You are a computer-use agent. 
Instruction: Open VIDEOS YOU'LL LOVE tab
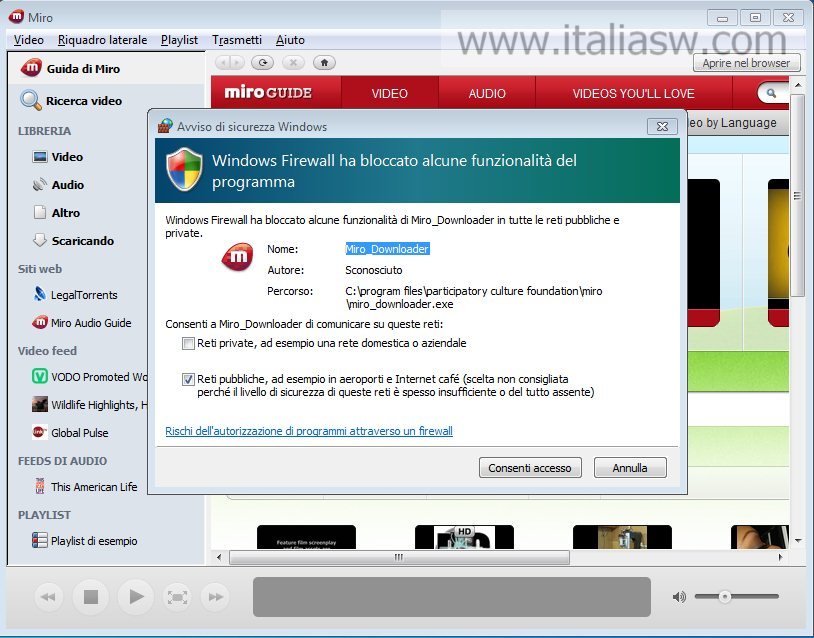coord(634,93)
